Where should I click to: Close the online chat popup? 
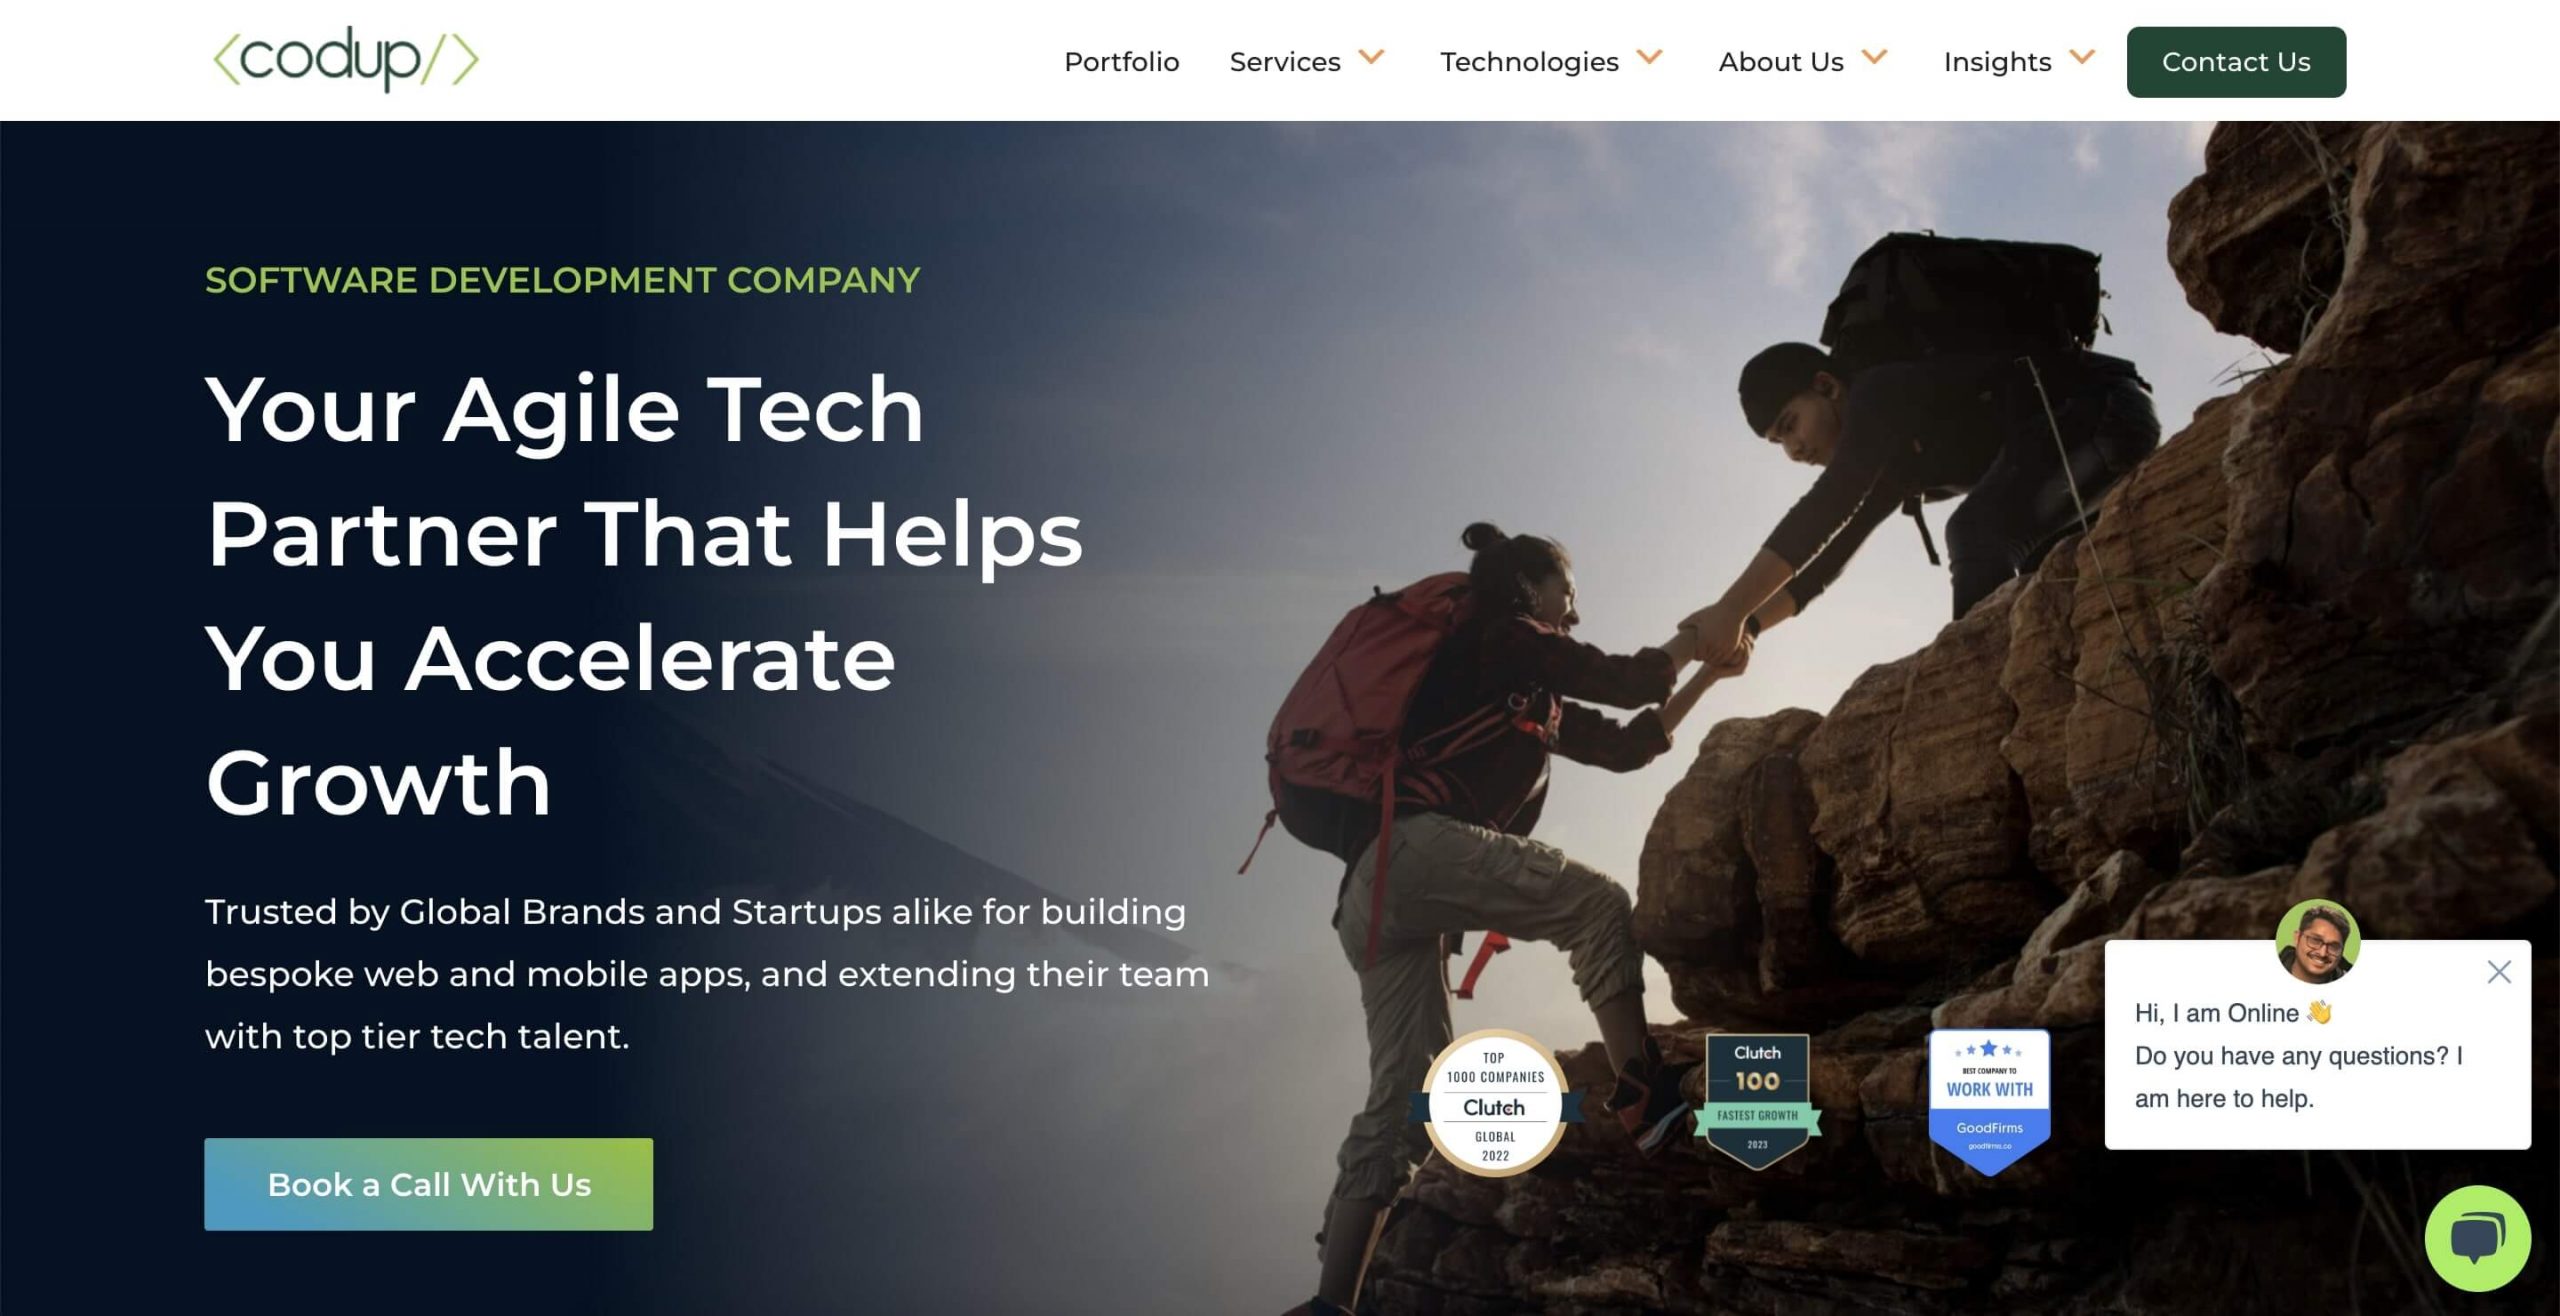click(2499, 972)
